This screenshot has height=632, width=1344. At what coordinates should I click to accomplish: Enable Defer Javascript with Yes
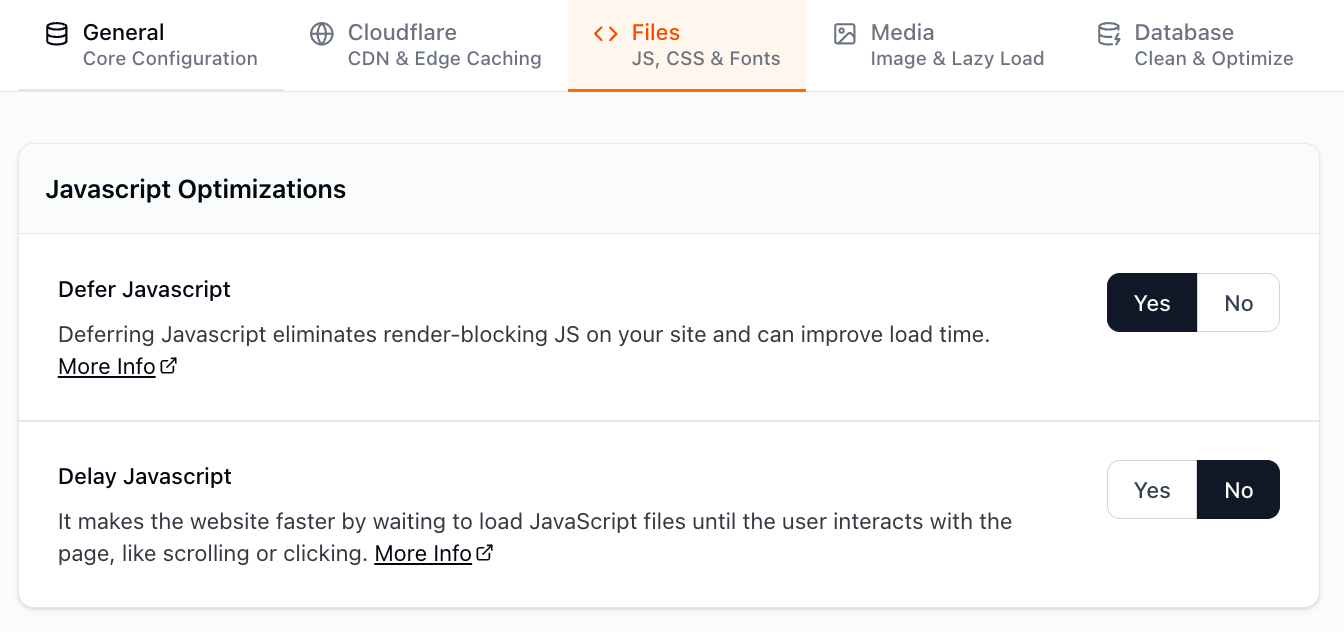[x=1152, y=303]
